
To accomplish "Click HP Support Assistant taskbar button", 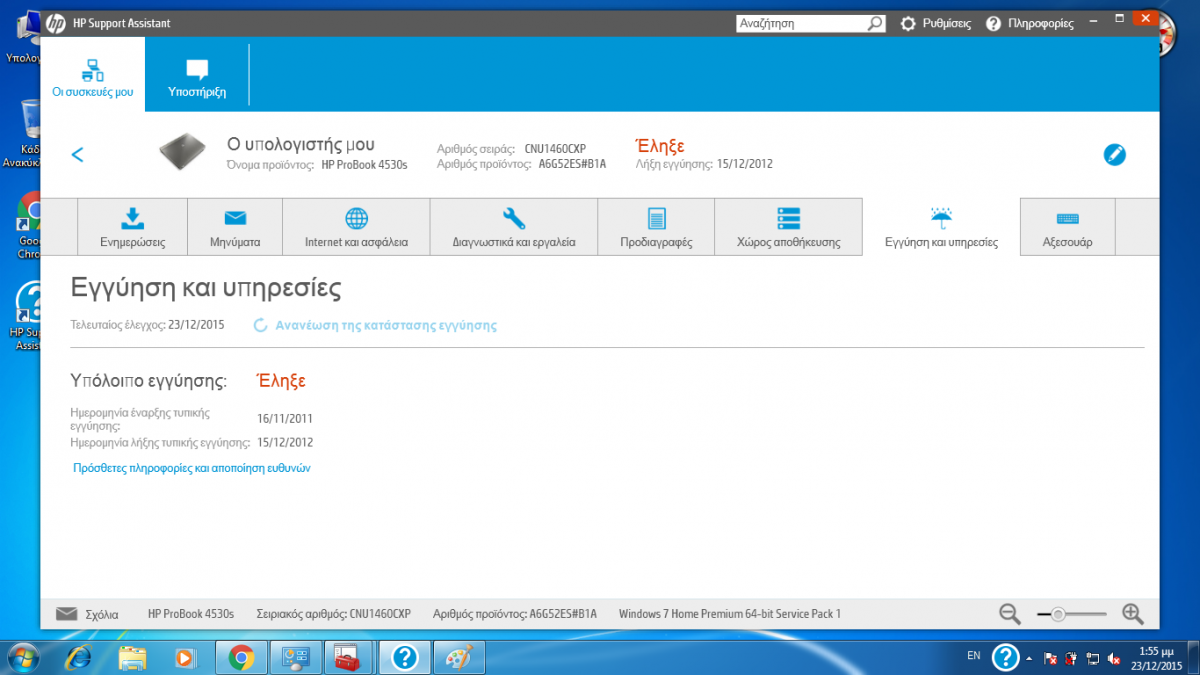I will click(x=404, y=657).
